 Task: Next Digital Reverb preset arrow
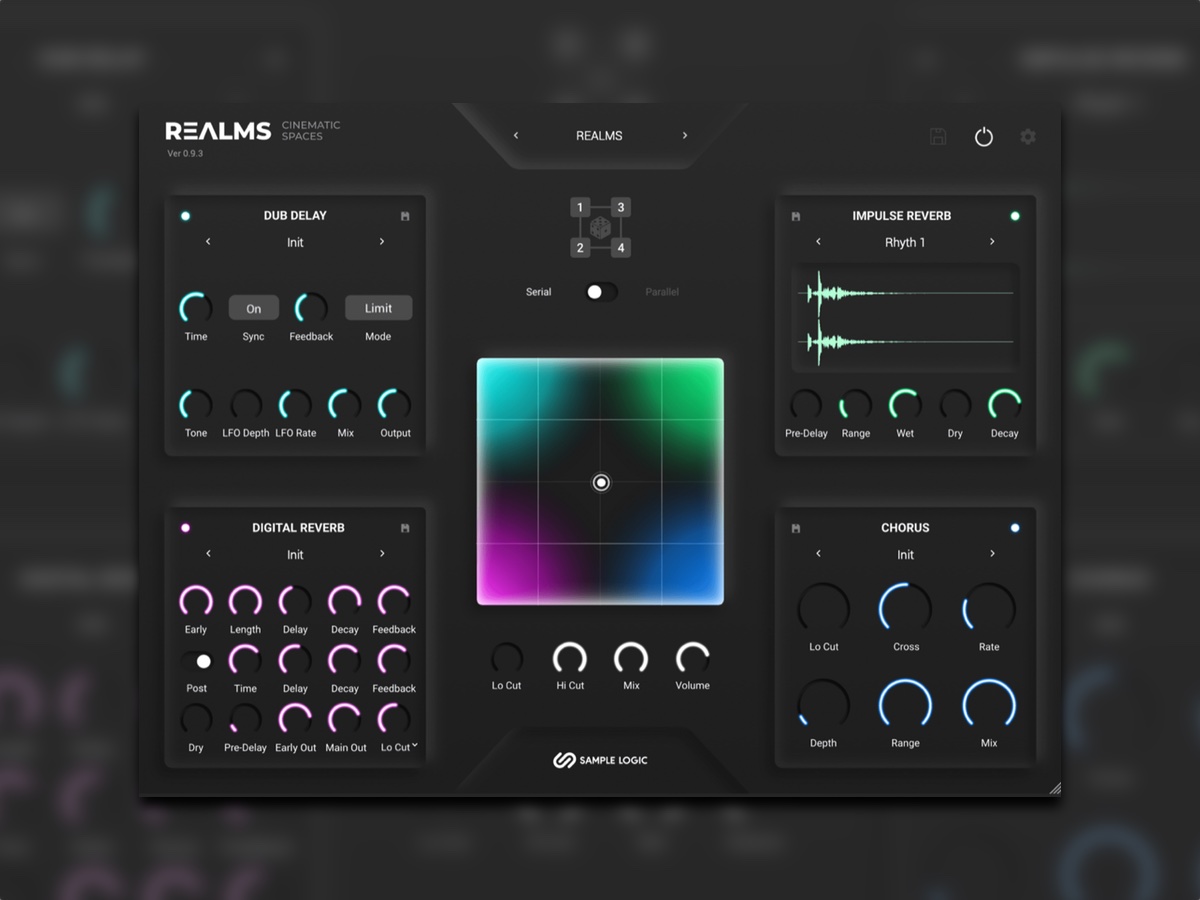(x=382, y=554)
